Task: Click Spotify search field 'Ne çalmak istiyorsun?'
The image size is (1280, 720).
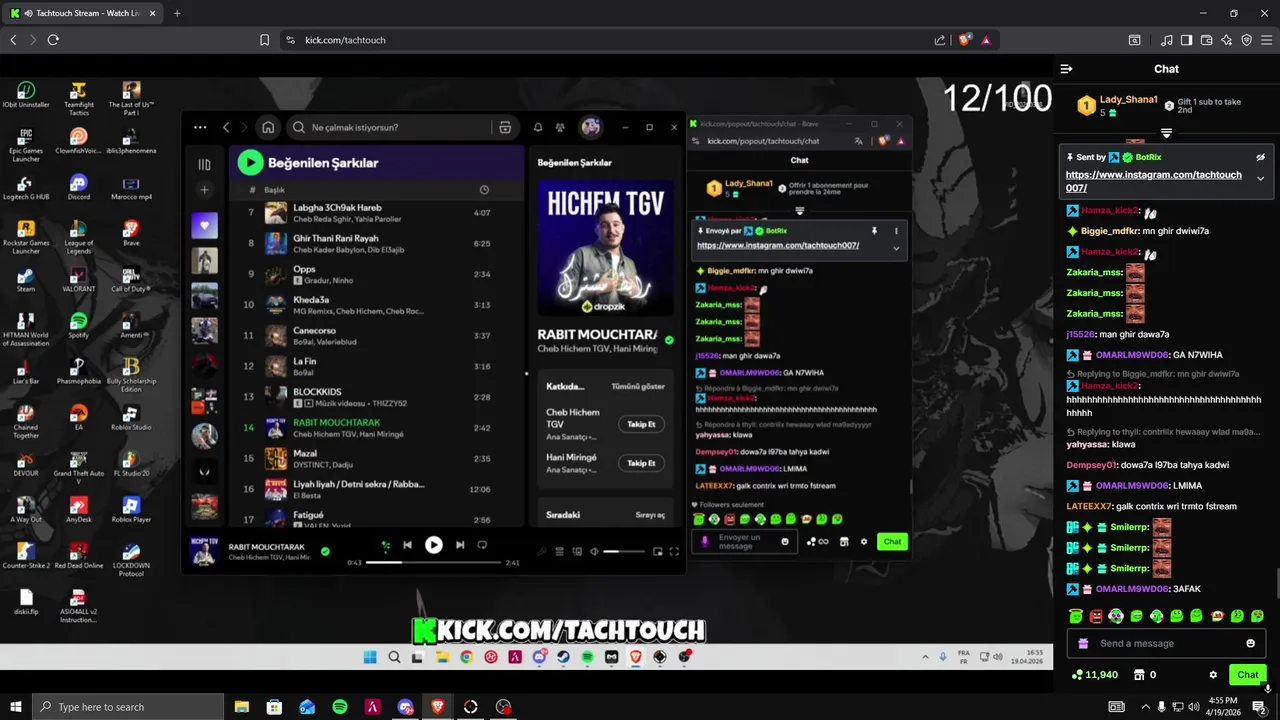Action: [403, 127]
